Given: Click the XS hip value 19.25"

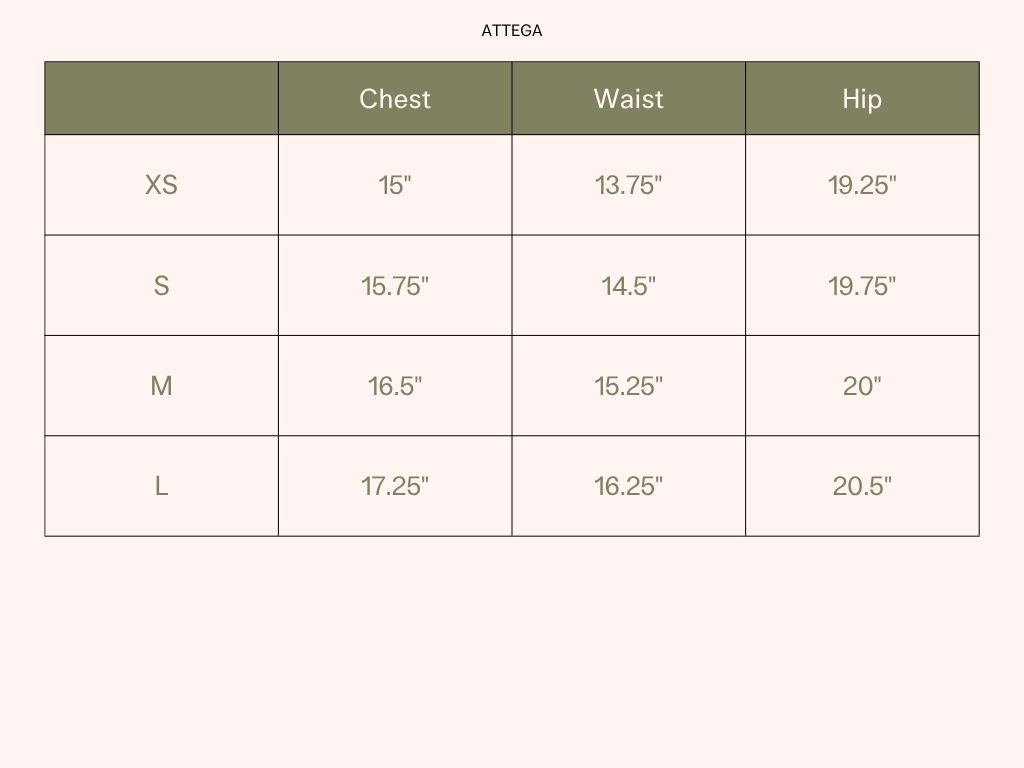Looking at the screenshot, I should [862, 185].
